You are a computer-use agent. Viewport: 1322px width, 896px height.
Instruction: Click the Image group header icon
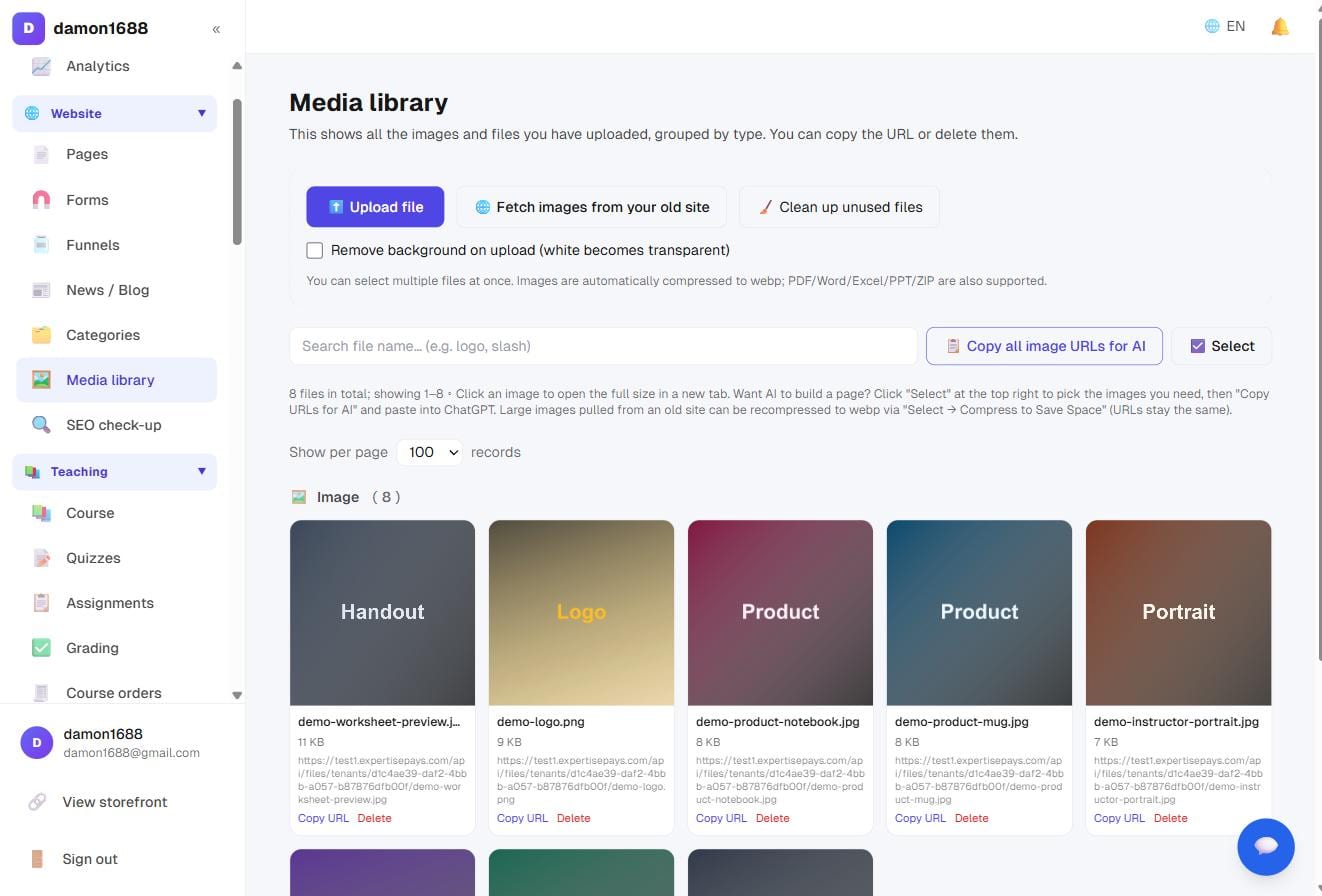point(298,497)
